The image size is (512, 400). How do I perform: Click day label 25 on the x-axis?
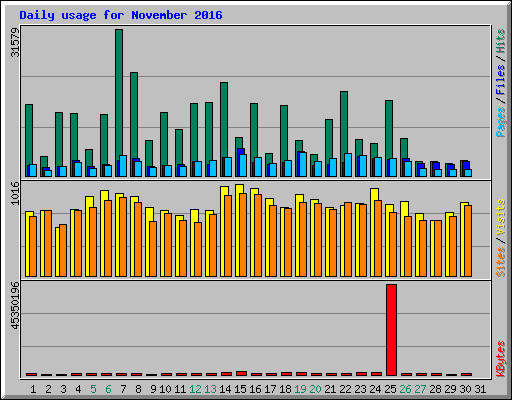click(390, 389)
